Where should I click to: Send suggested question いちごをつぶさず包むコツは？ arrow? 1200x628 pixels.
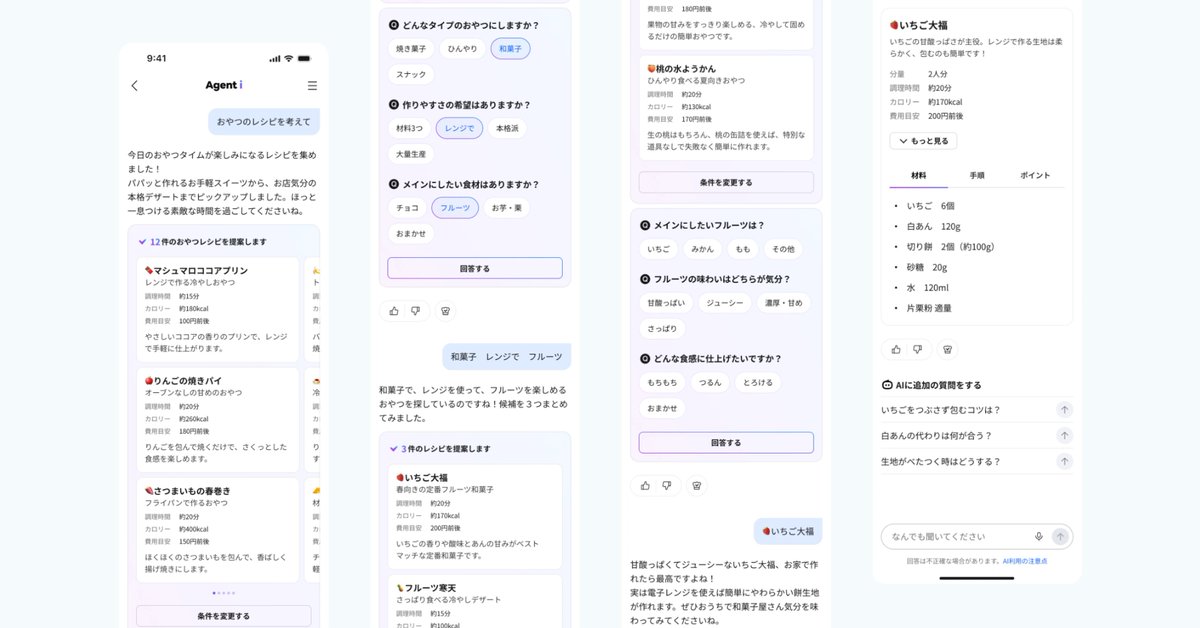click(1064, 410)
